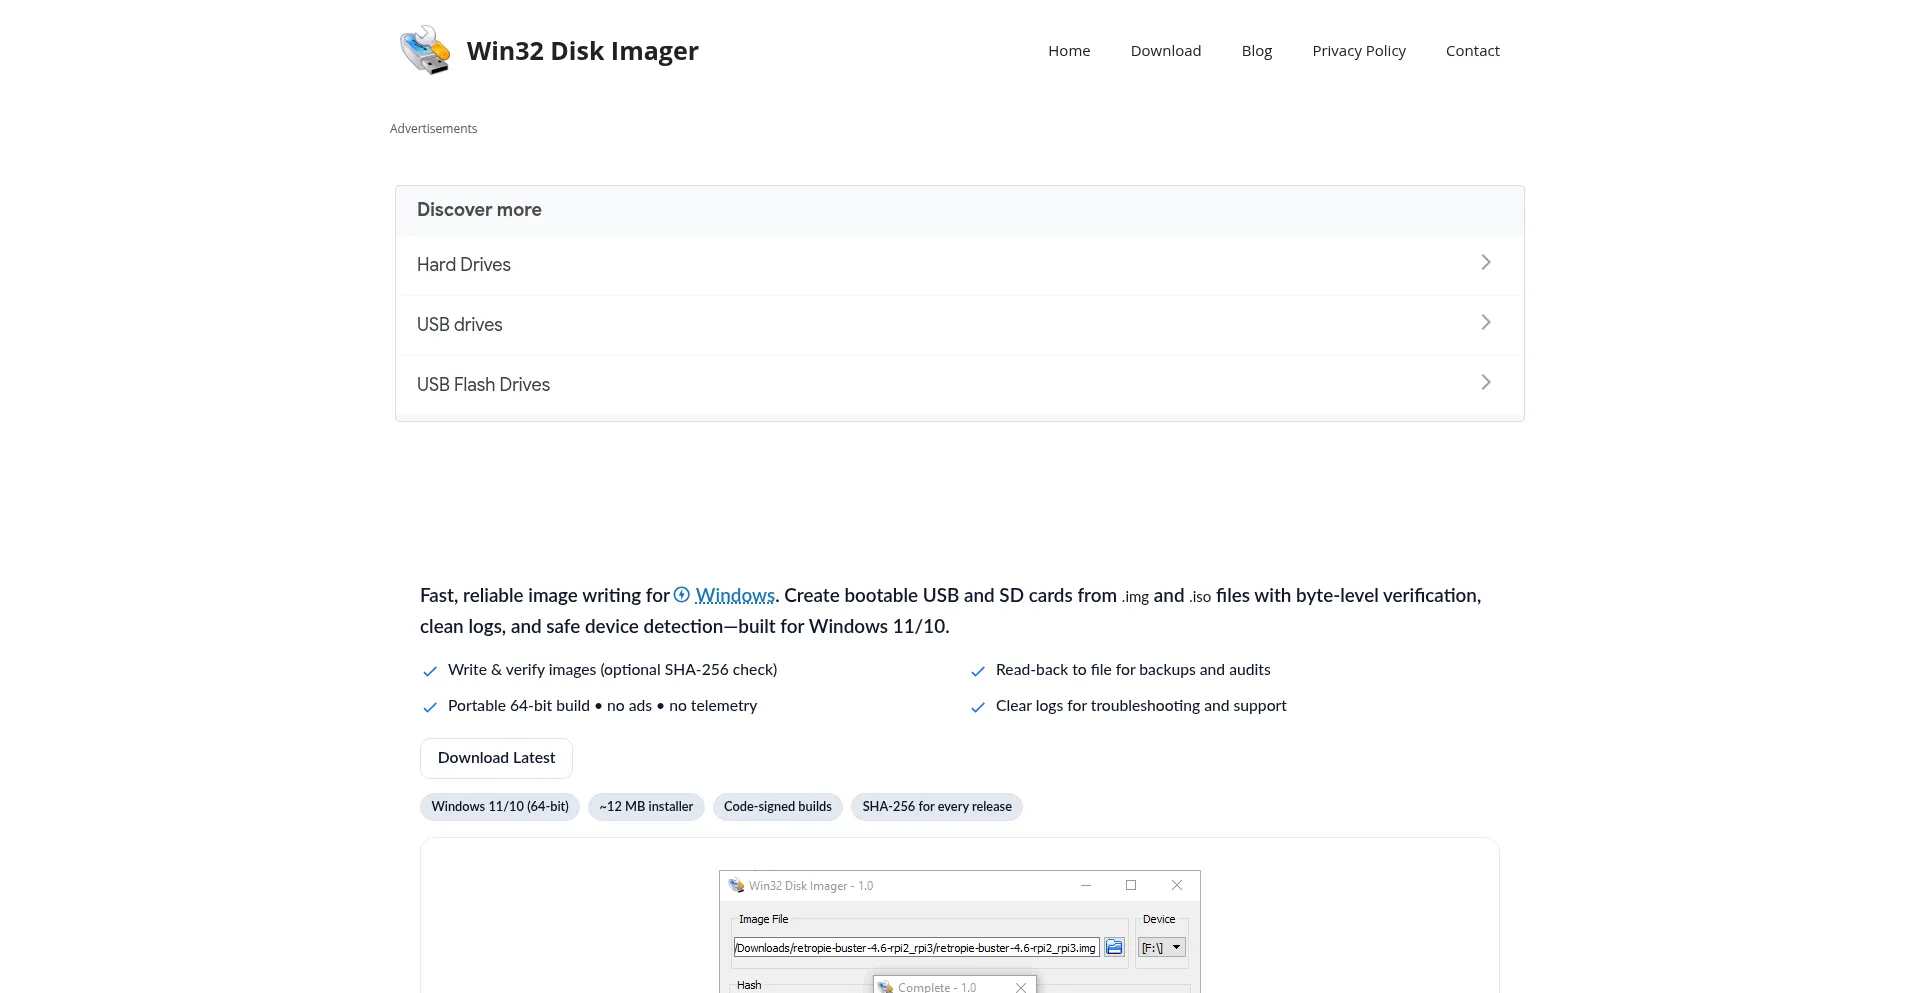Follow the Windows hyperlink in the intro

[x=735, y=596]
